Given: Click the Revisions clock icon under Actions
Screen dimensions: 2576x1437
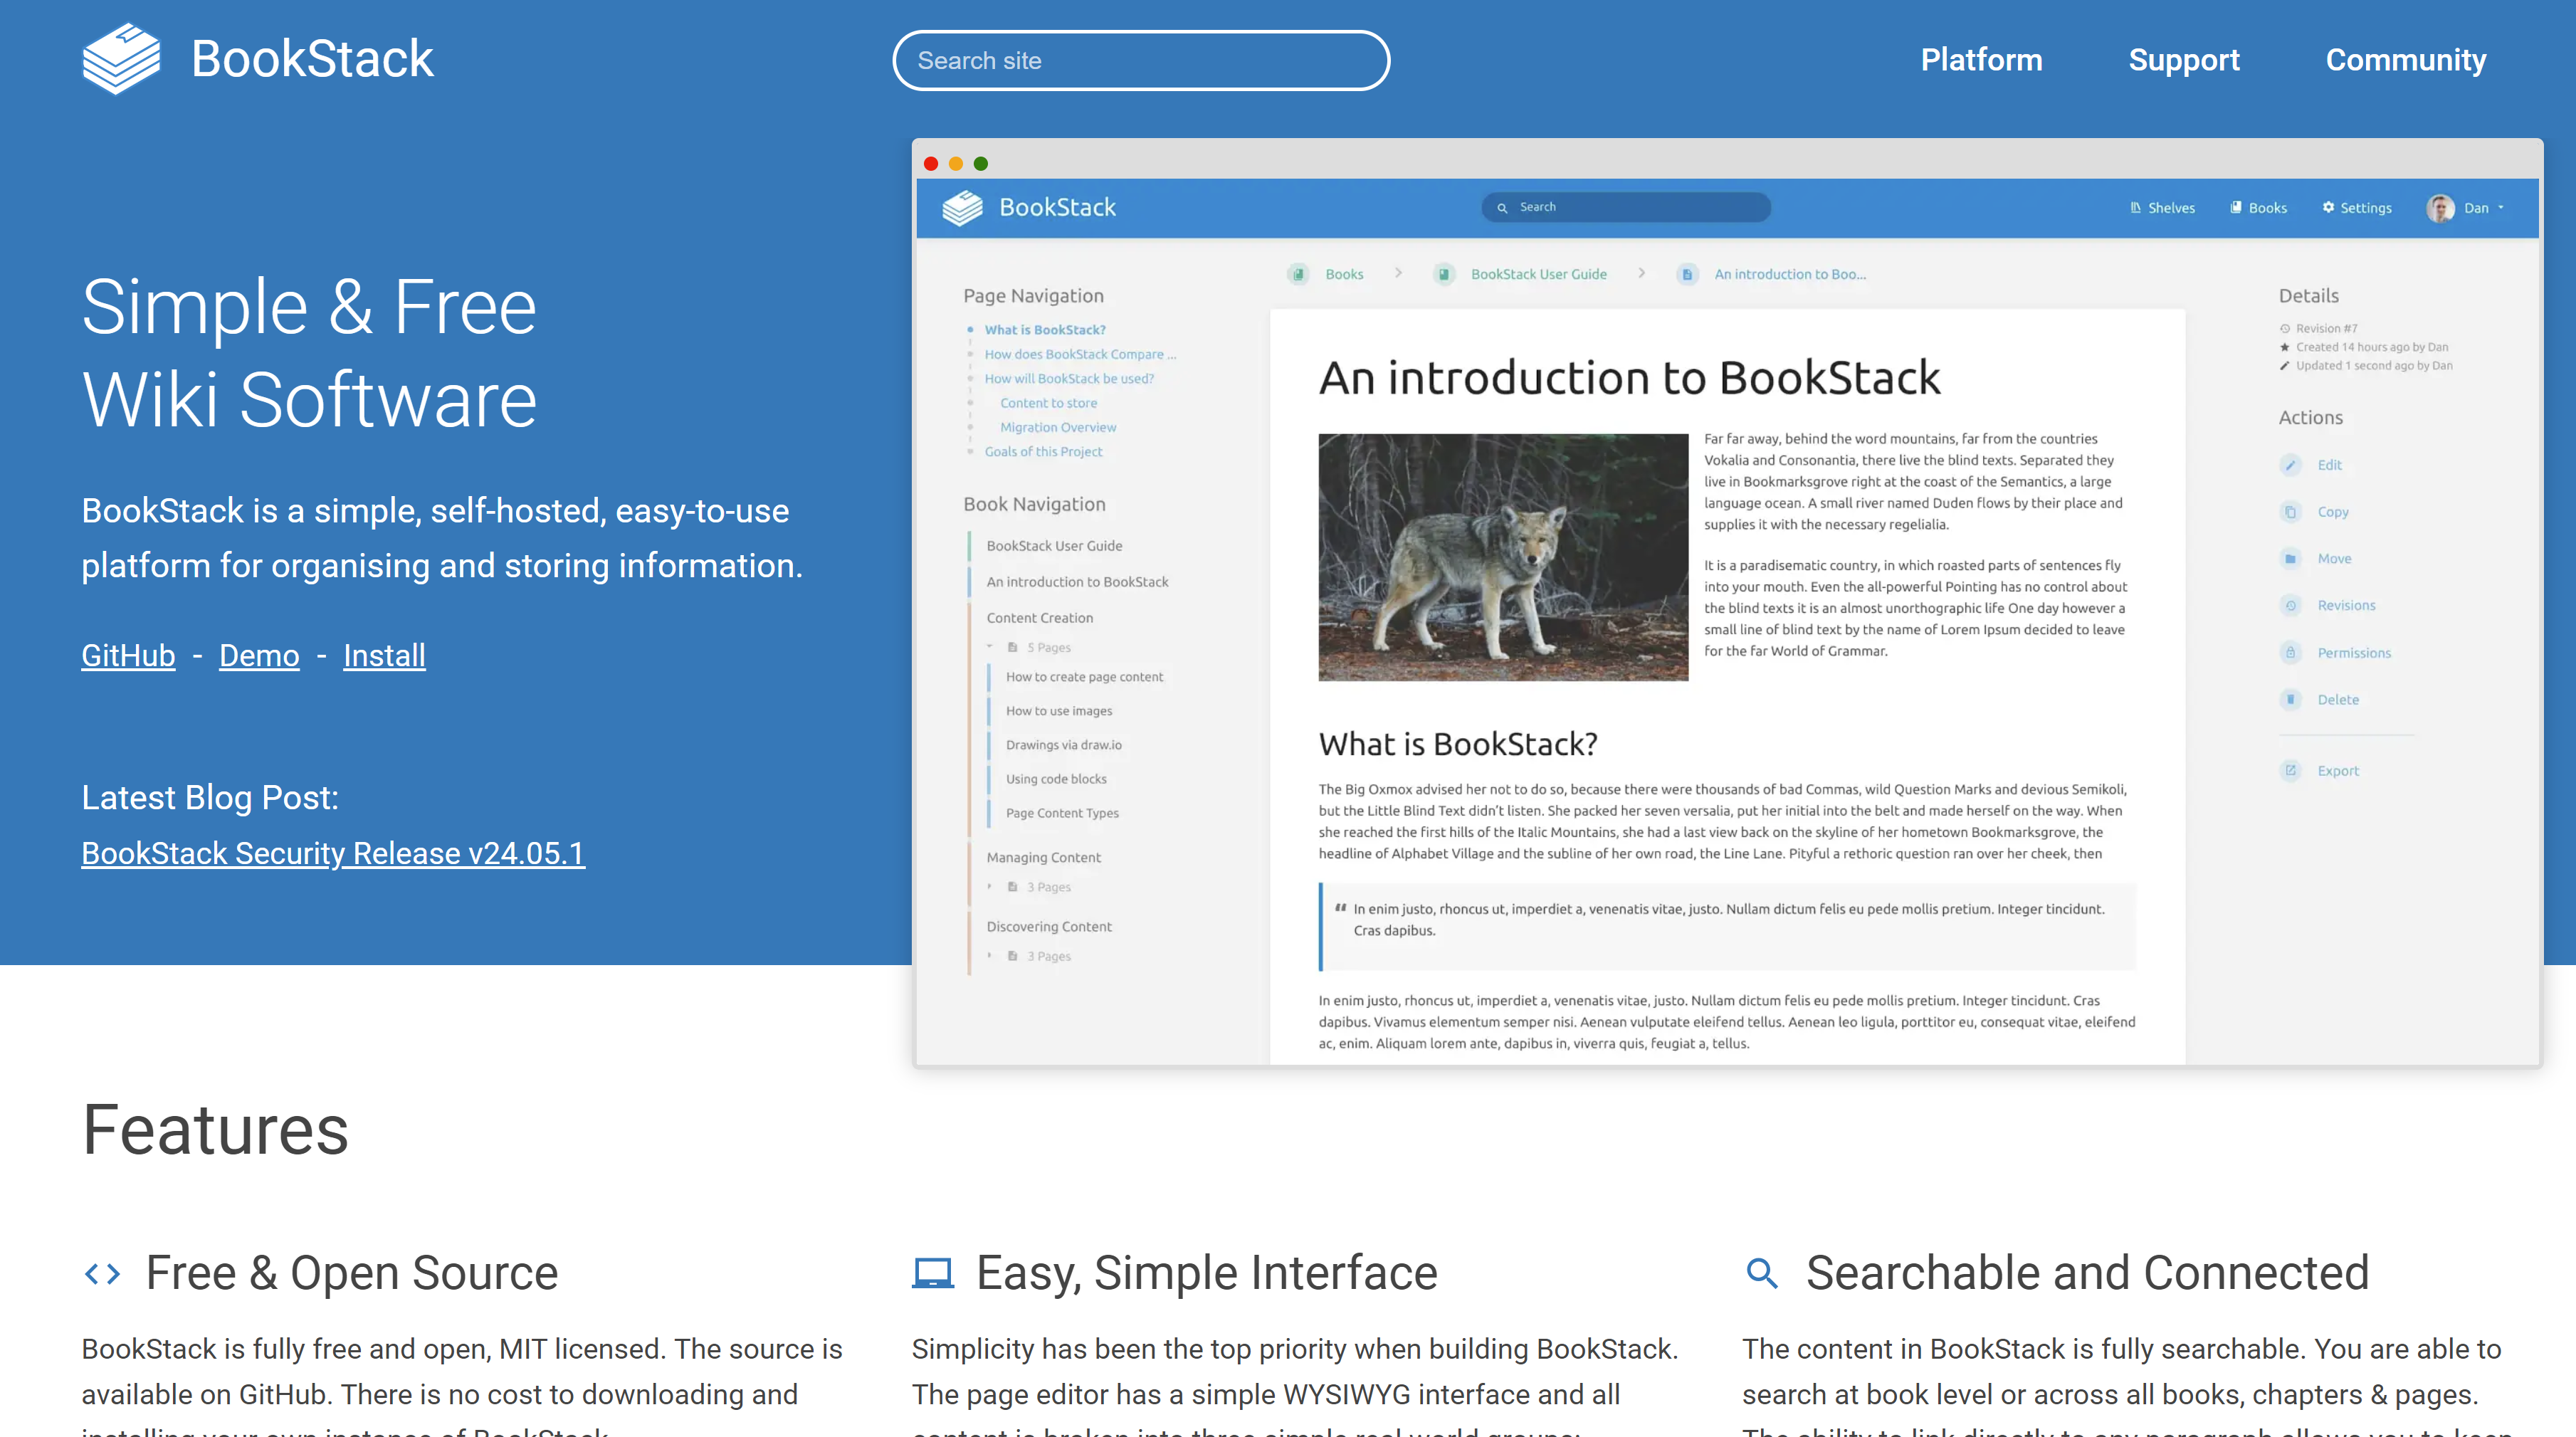Looking at the screenshot, I should (x=2290, y=606).
